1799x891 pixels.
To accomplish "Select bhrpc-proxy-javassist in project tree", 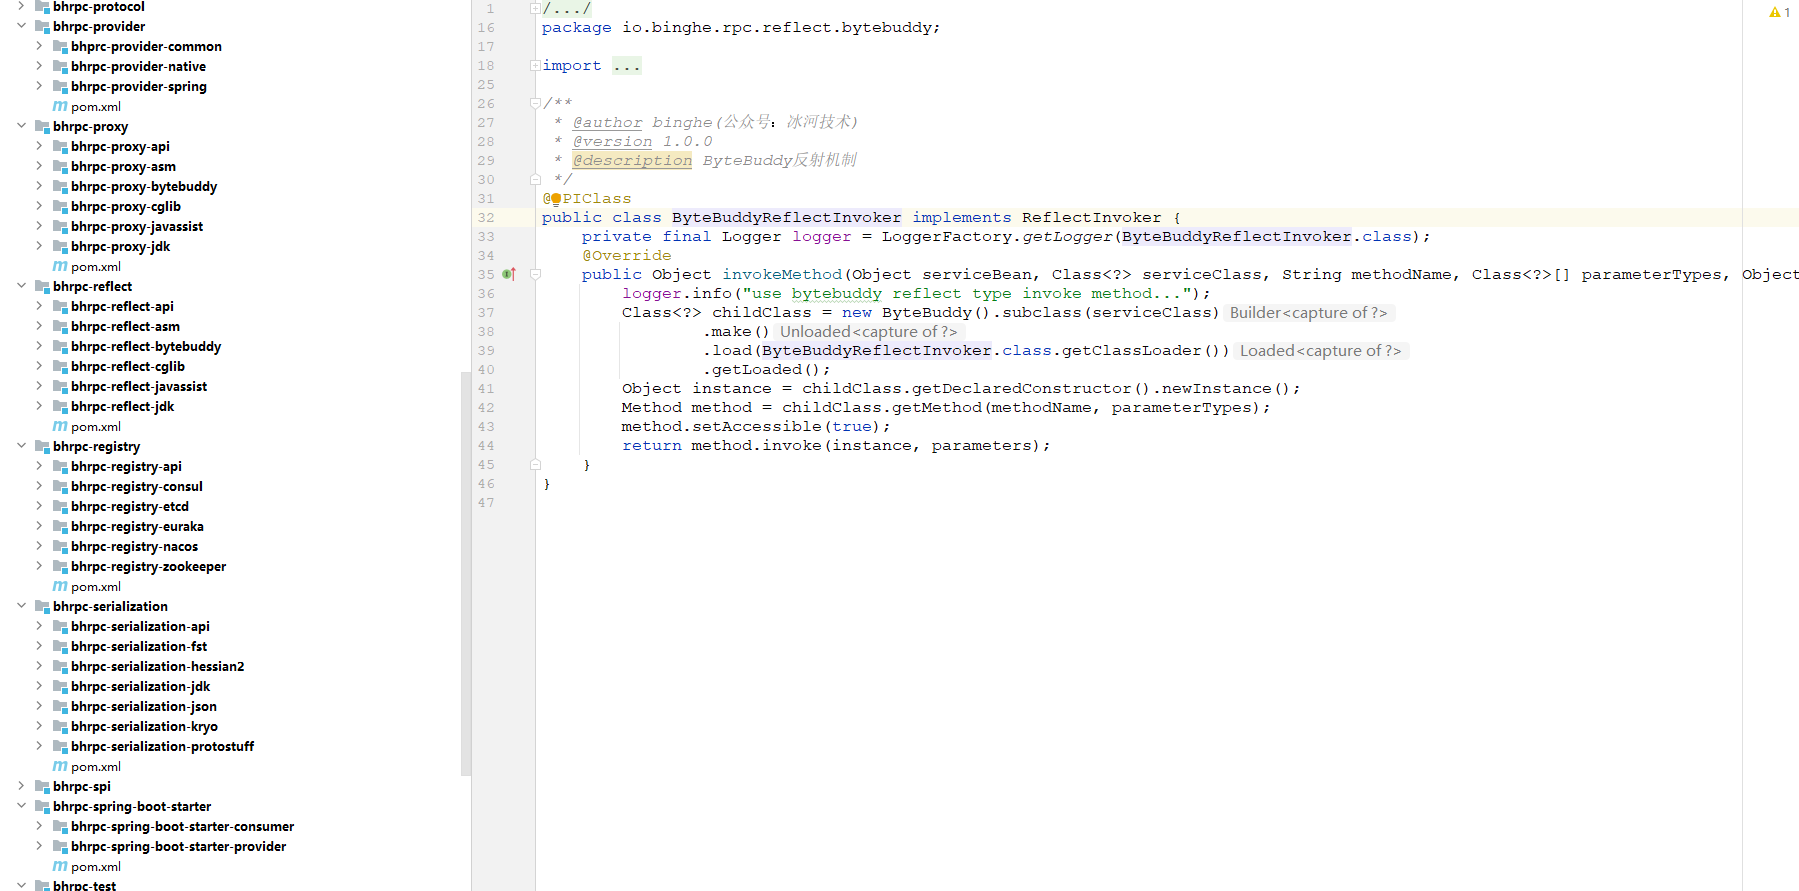I will pos(137,227).
